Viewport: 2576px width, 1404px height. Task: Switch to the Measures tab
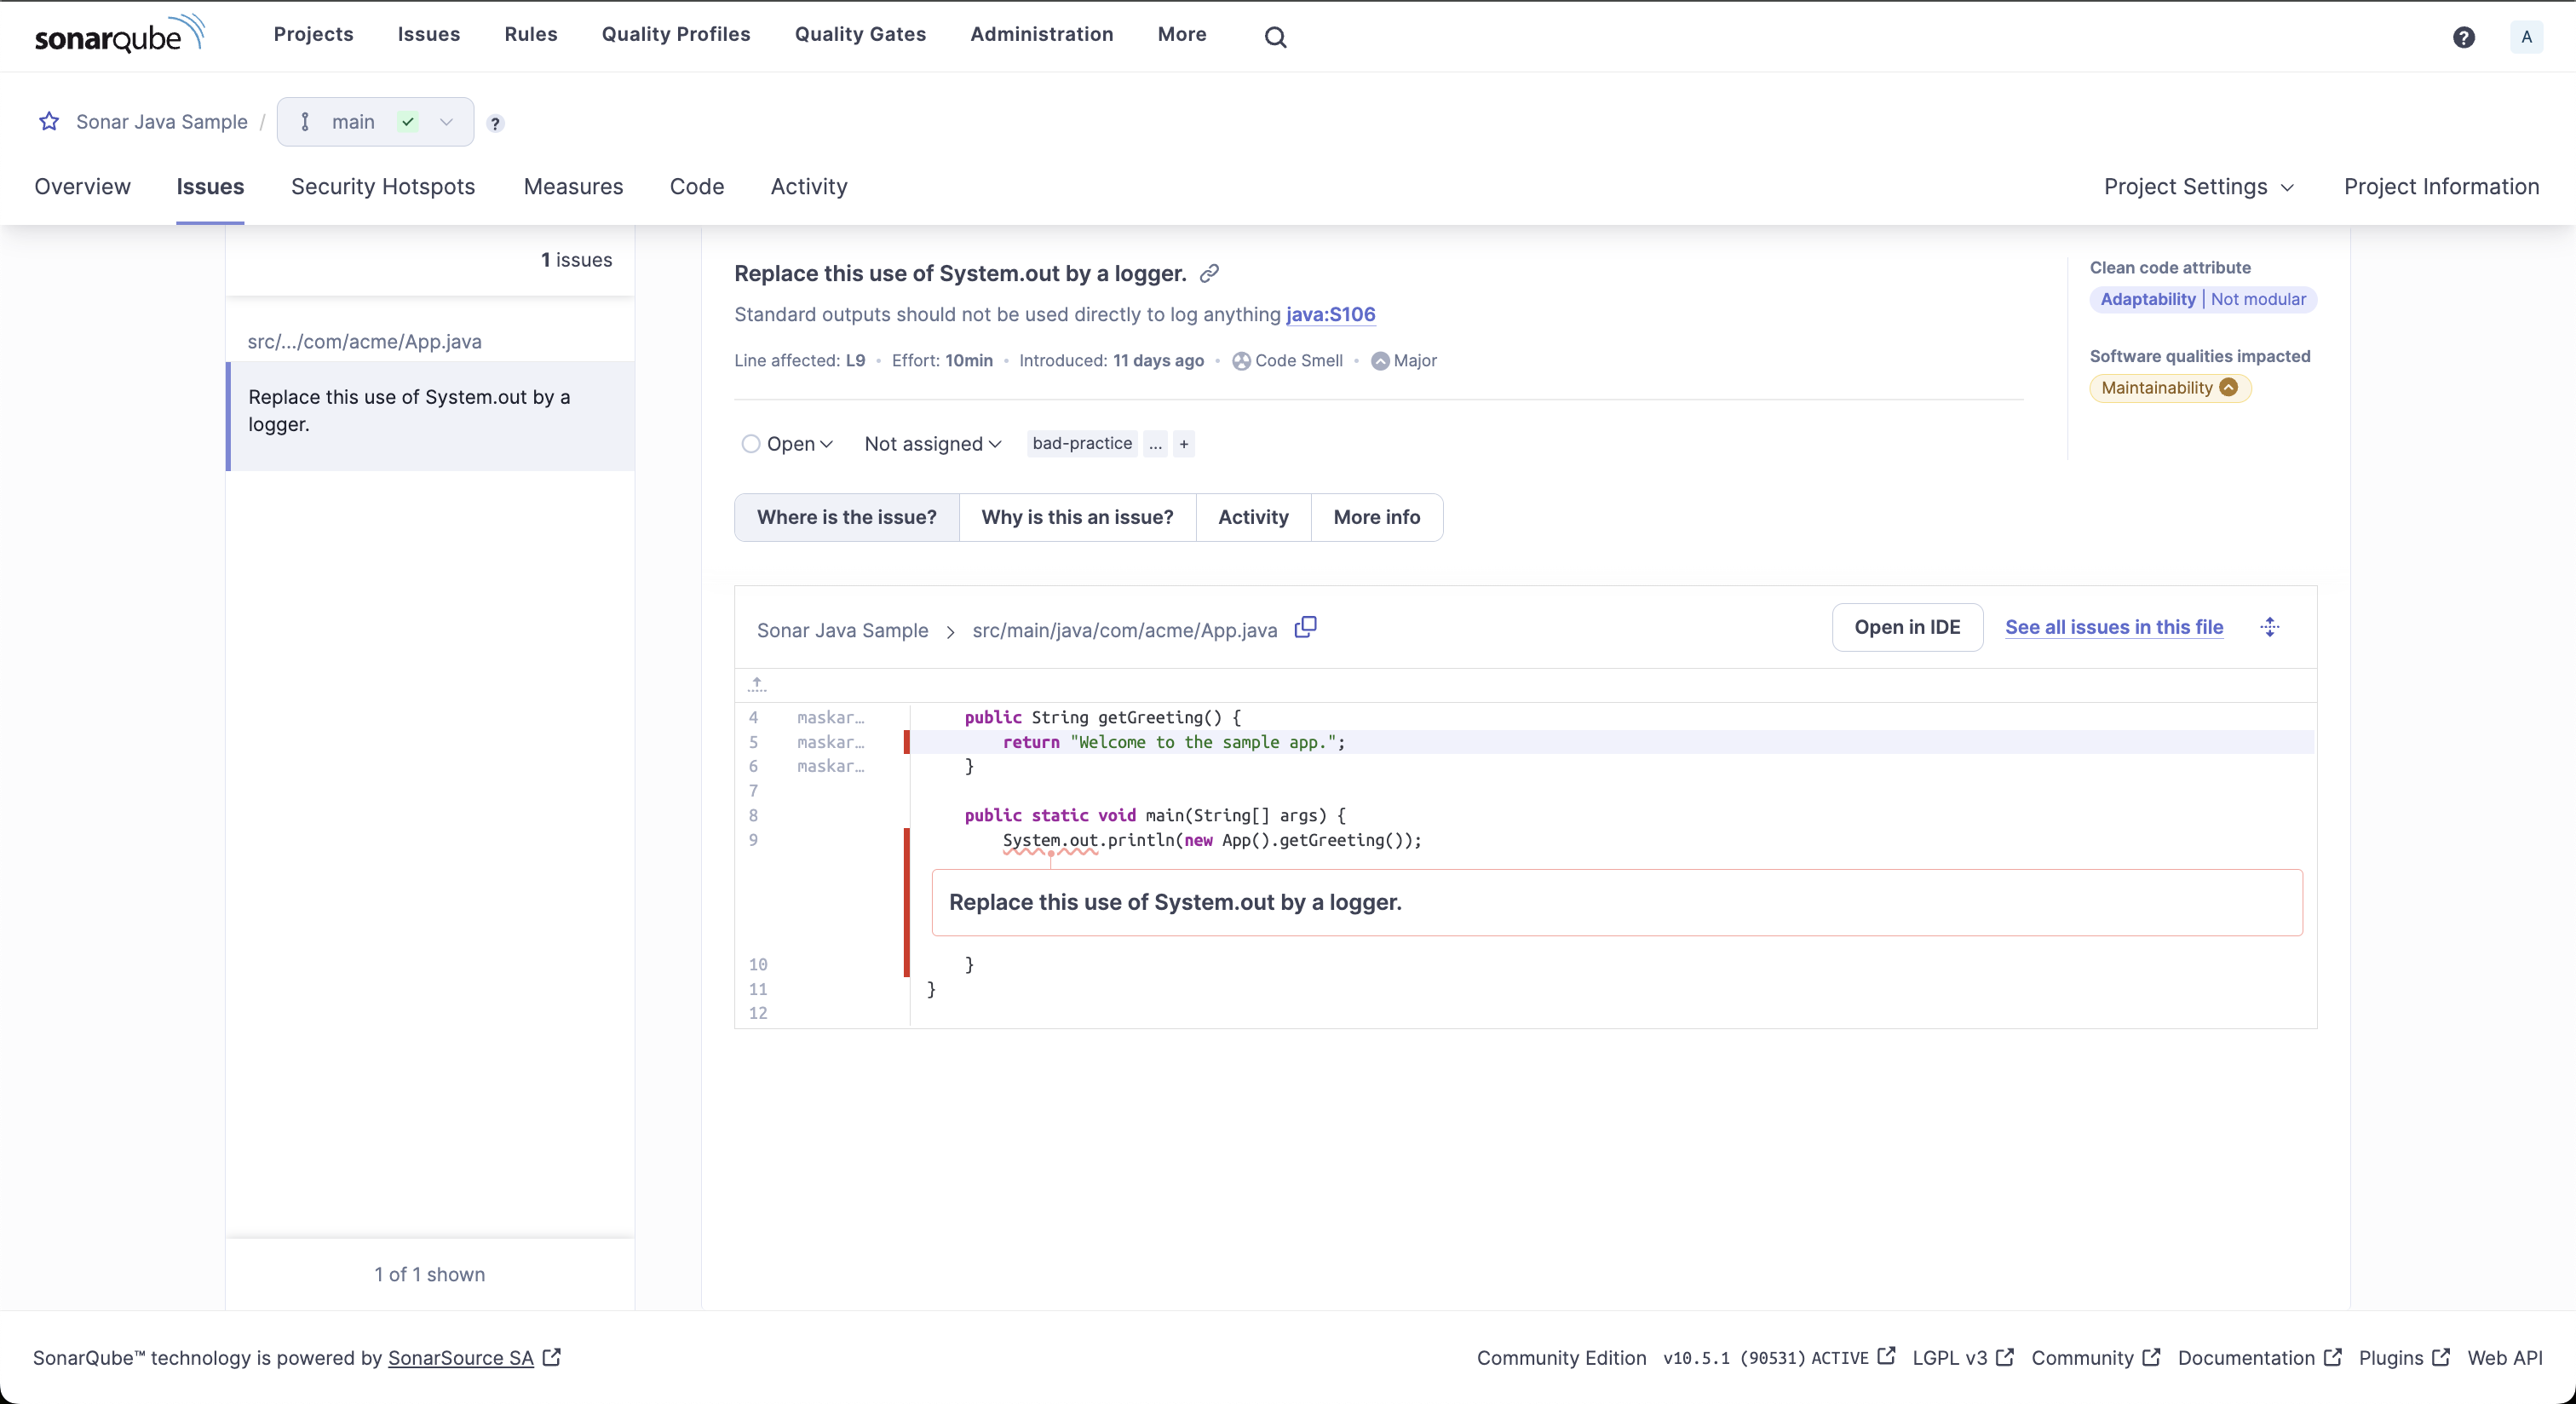point(573,186)
